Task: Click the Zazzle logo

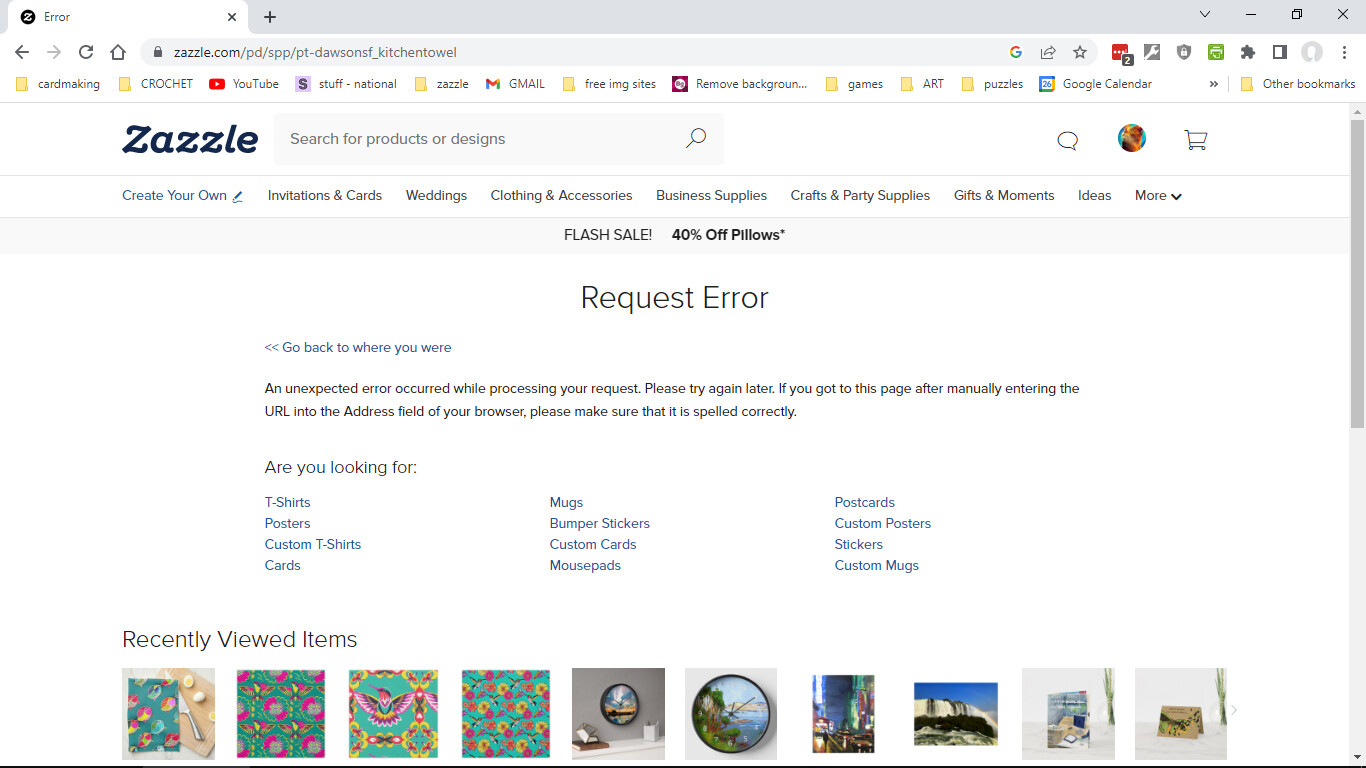Action: click(x=190, y=139)
